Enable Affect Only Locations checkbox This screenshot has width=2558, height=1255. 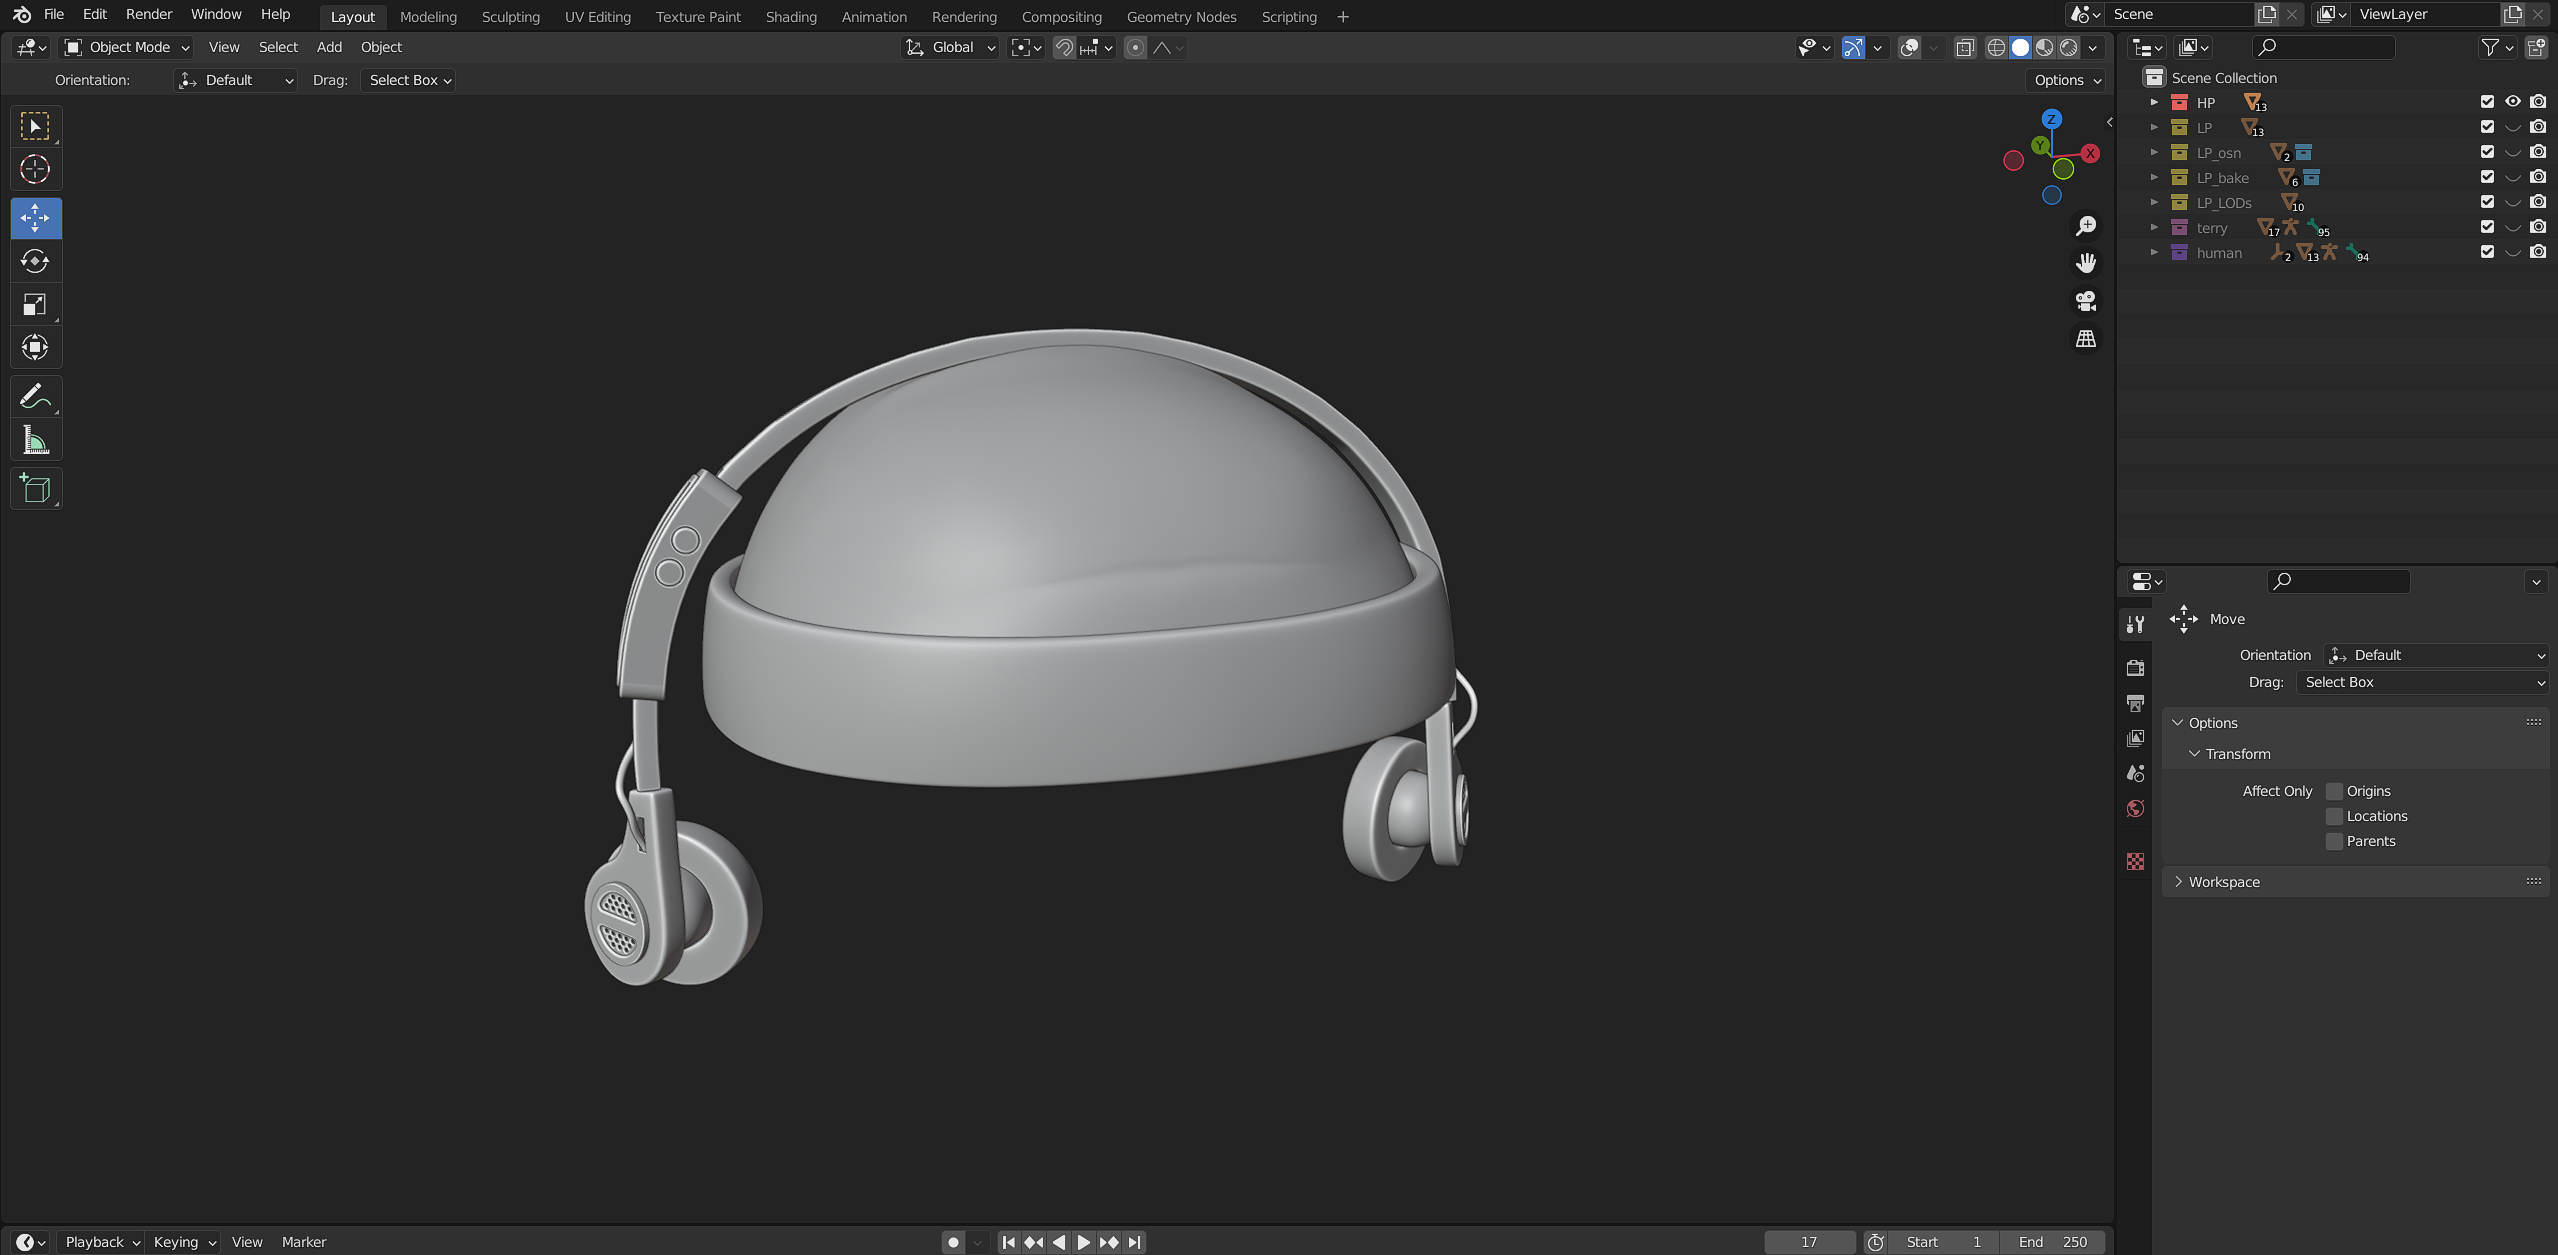pyautogui.click(x=2334, y=816)
